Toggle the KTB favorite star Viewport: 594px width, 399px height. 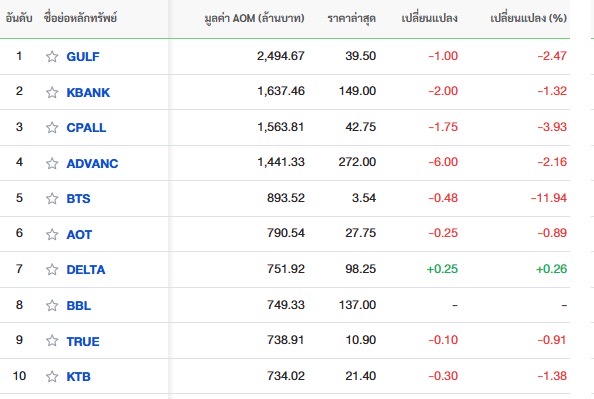click(52, 376)
